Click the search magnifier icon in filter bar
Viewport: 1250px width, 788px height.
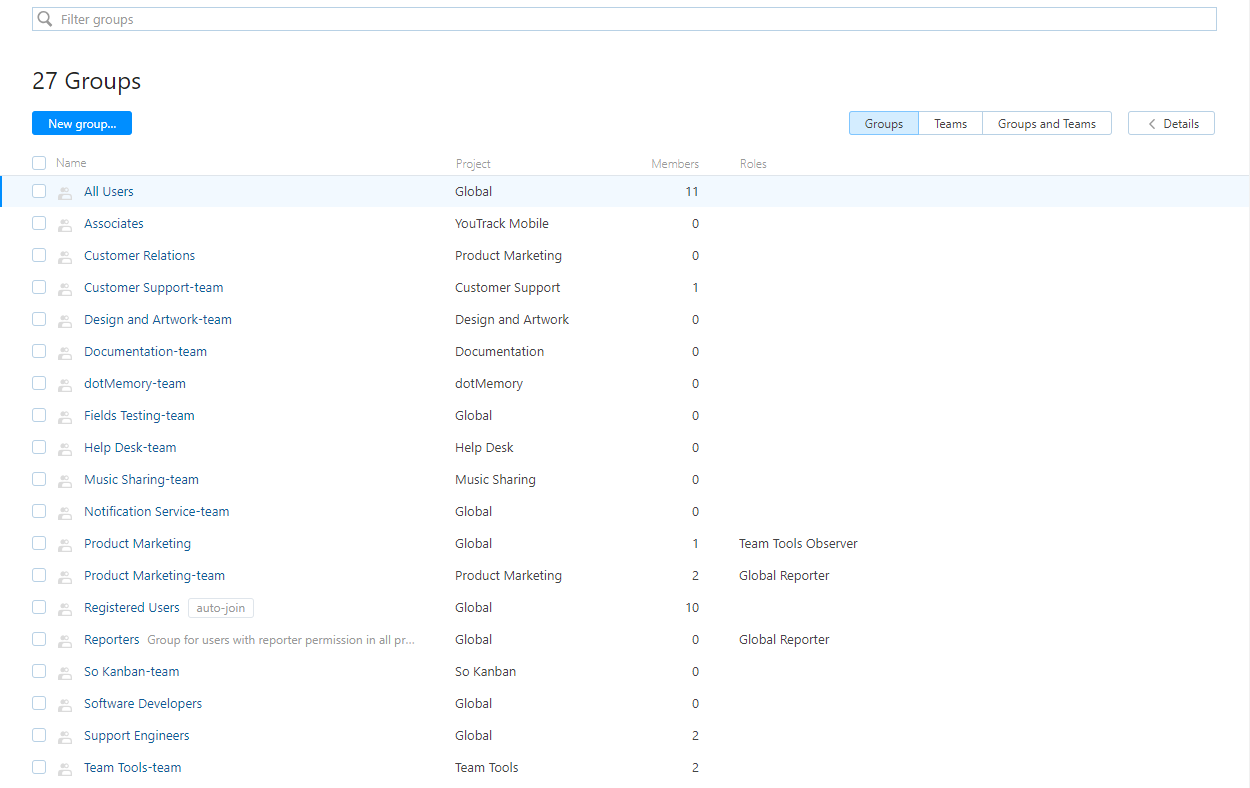click(45, 19)
